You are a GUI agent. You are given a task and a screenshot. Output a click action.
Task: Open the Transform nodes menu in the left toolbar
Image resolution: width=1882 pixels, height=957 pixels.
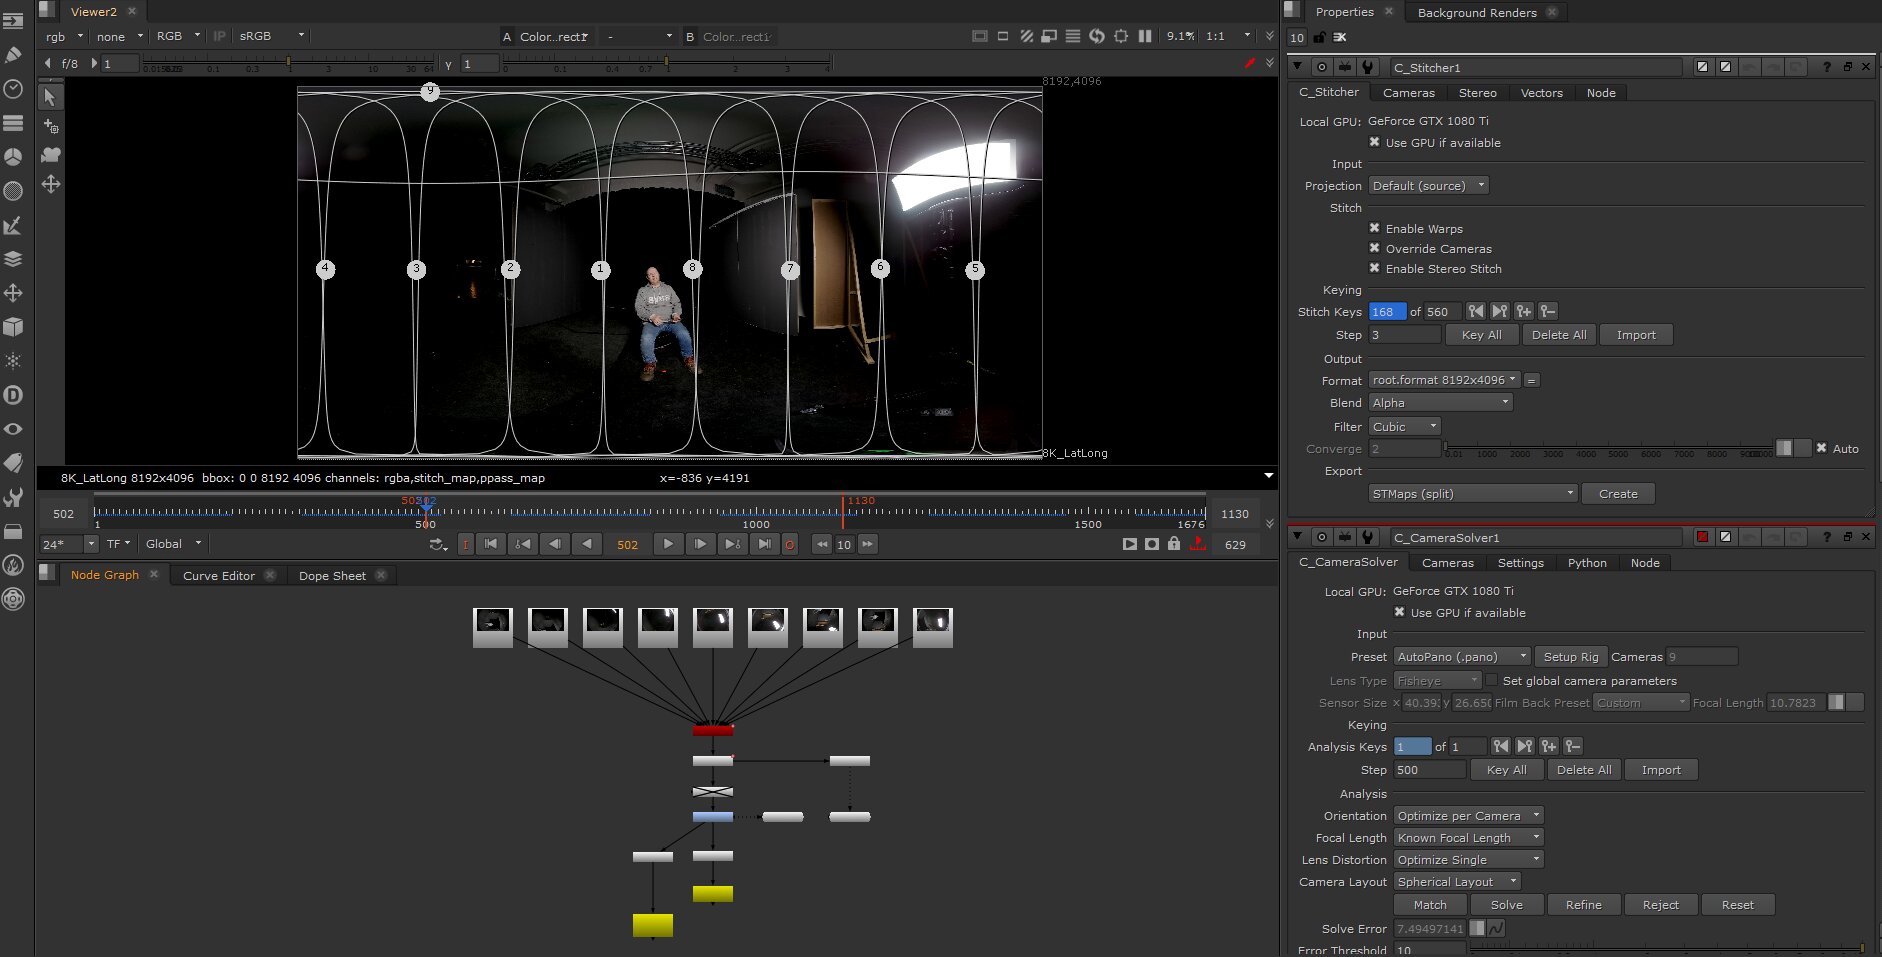(x=13, y=293)
